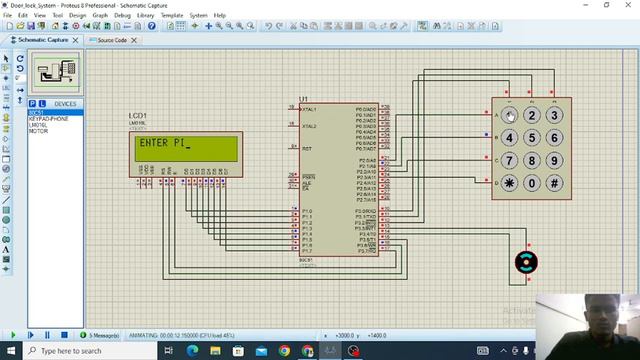Toggle the grid display icon
The width and height of the screenshot is (640, 360).
point(180,26)
